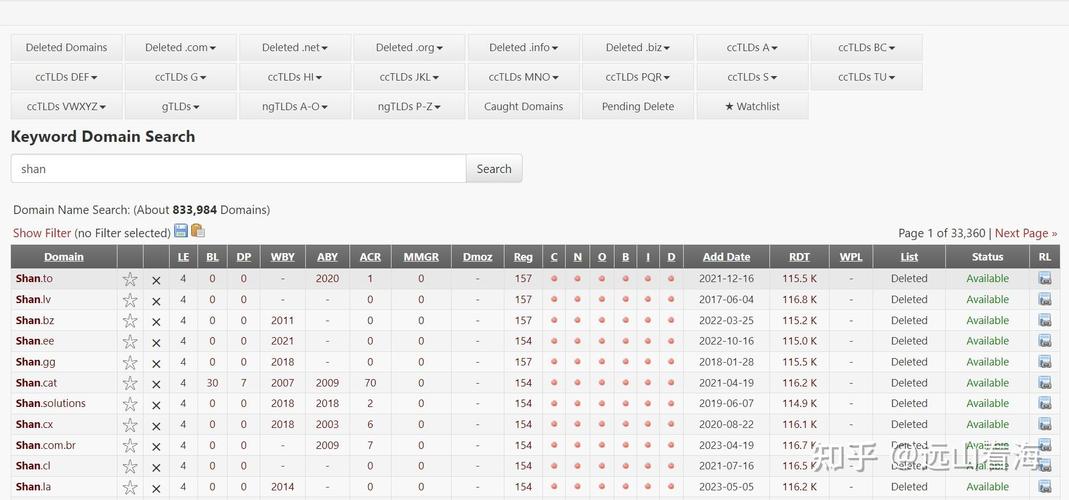
Task: Star Shan.solutions to add to watchlist
Action: click(x=130, y=404)
